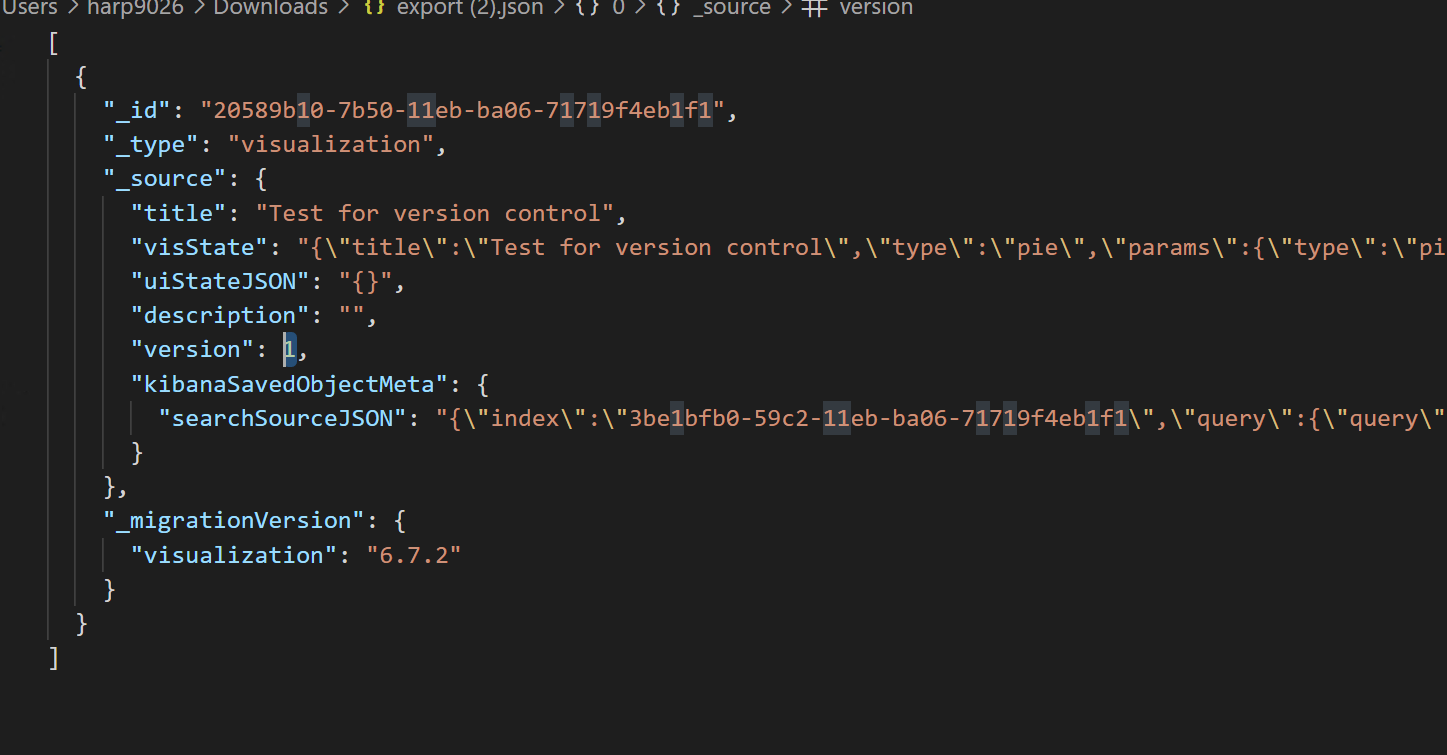This screenshot has width=1447, height=755.
Task: Select the _source breadcrumb item
Action: click(731, 8)
